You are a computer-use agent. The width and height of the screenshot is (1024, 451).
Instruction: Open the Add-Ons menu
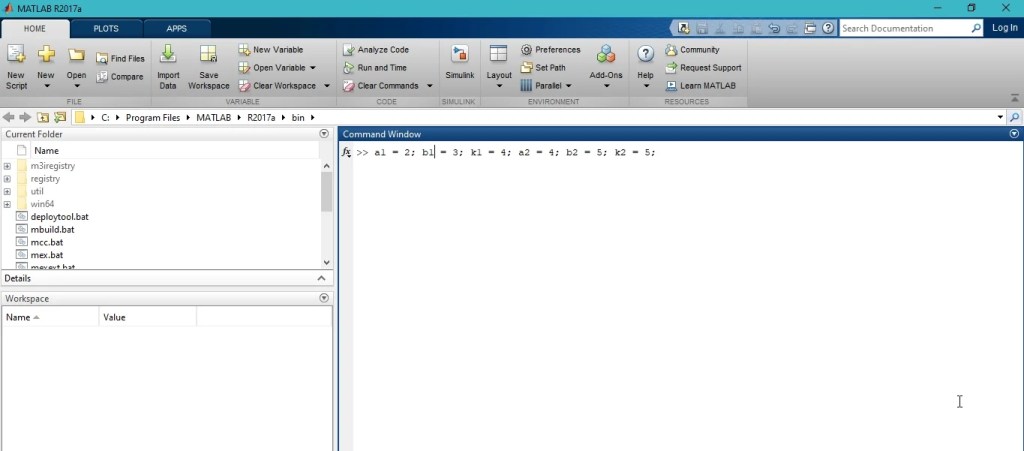pos(606,67)
